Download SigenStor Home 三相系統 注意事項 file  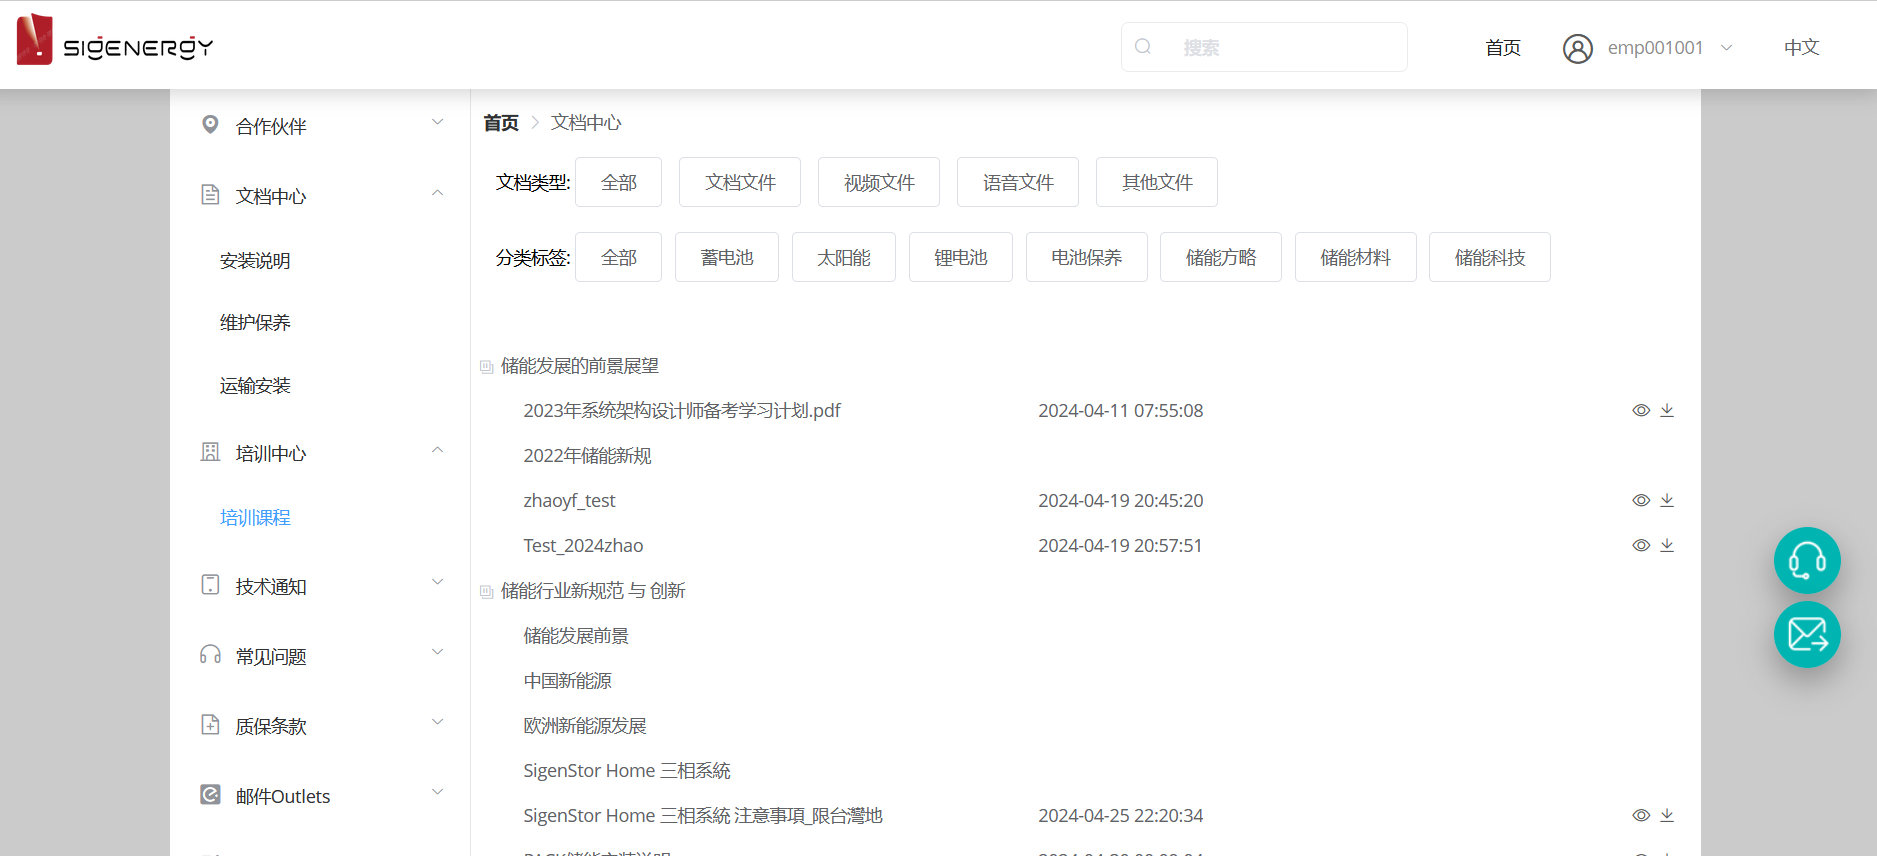point(1667,815)
